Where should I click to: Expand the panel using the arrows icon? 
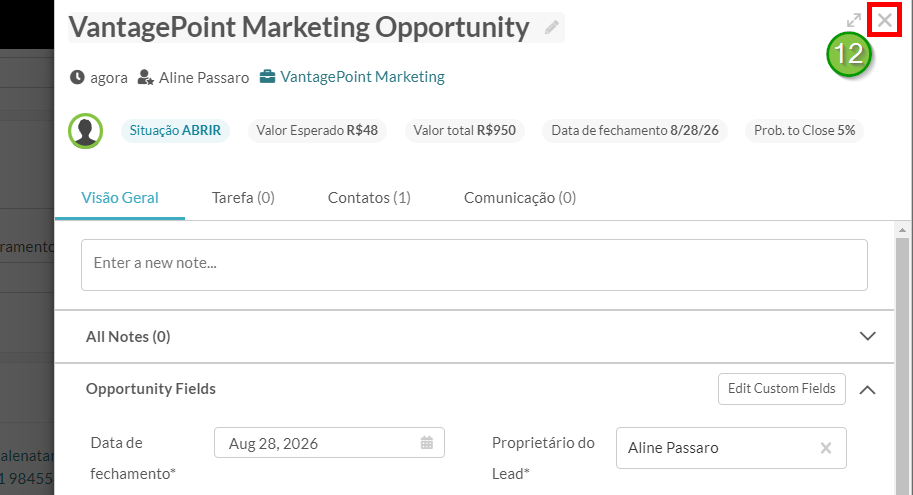854,20
